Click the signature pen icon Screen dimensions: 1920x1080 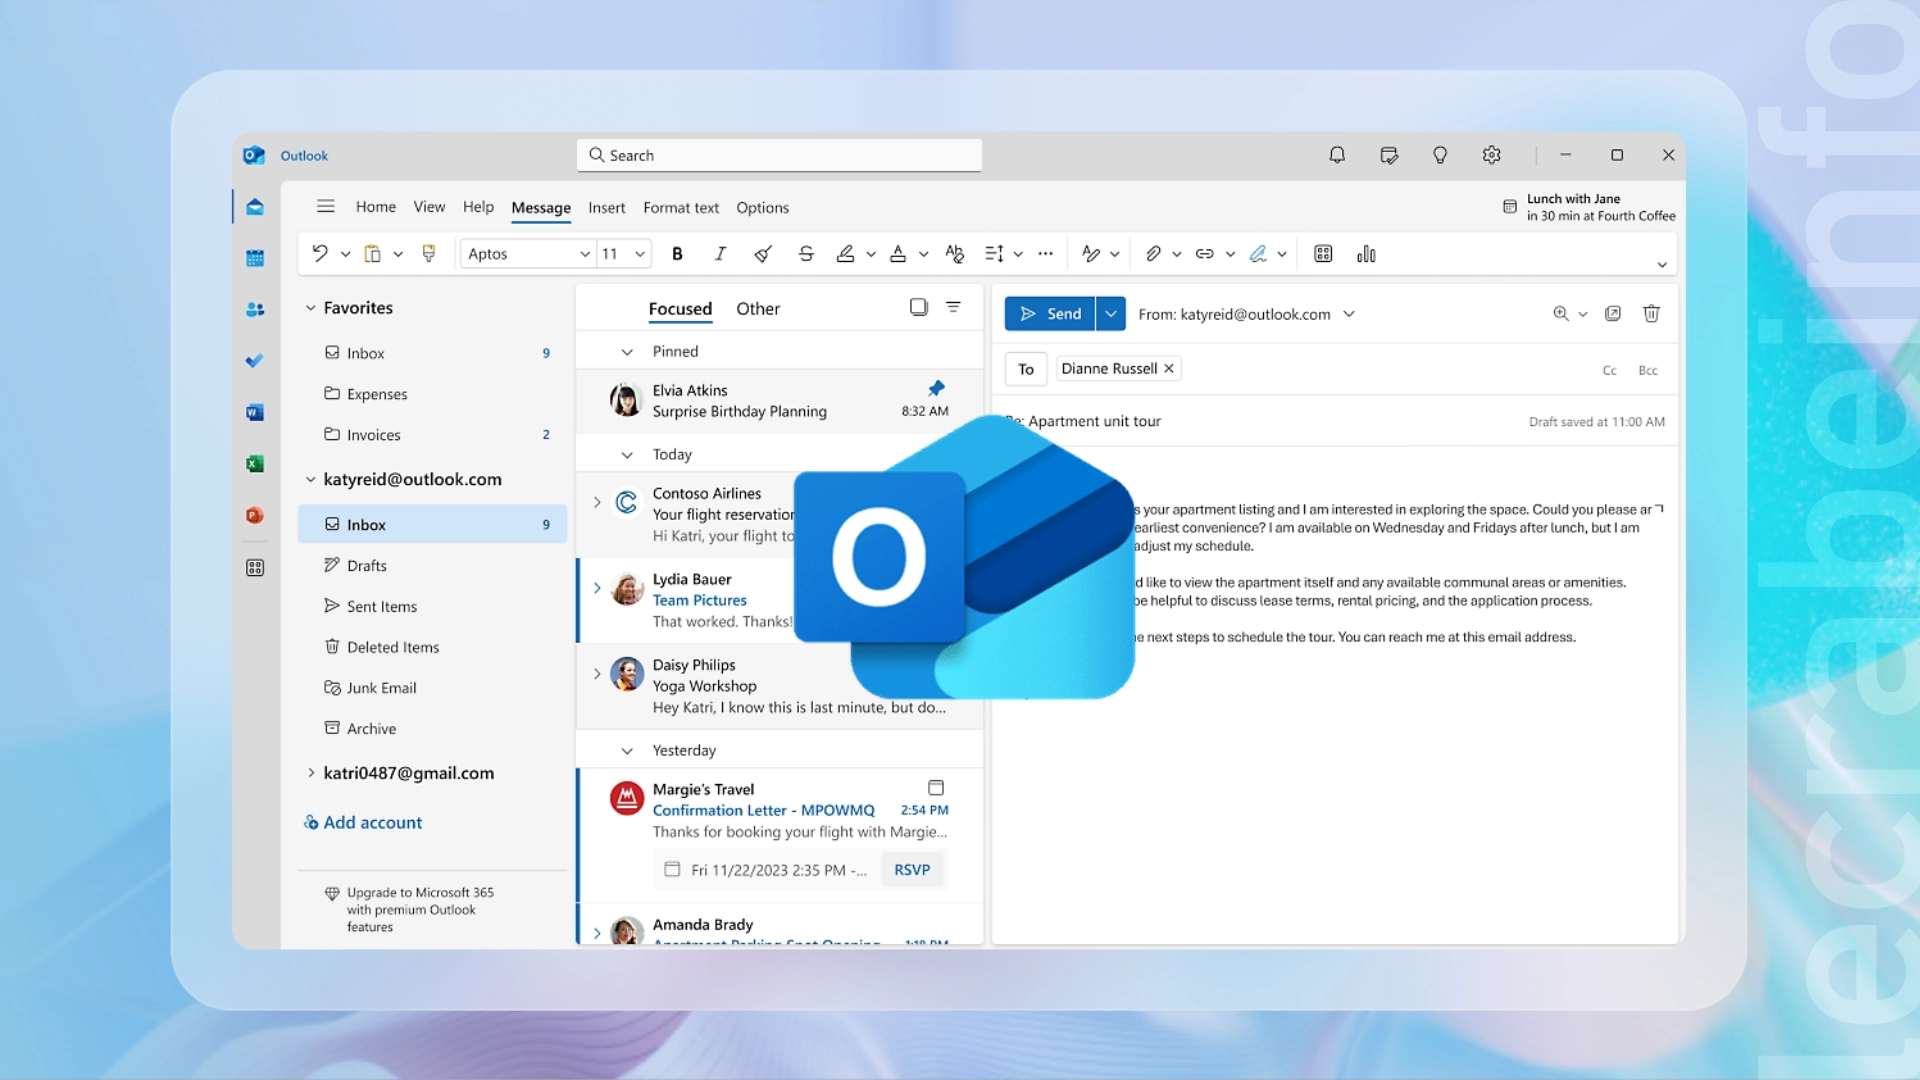(1258, 254)
